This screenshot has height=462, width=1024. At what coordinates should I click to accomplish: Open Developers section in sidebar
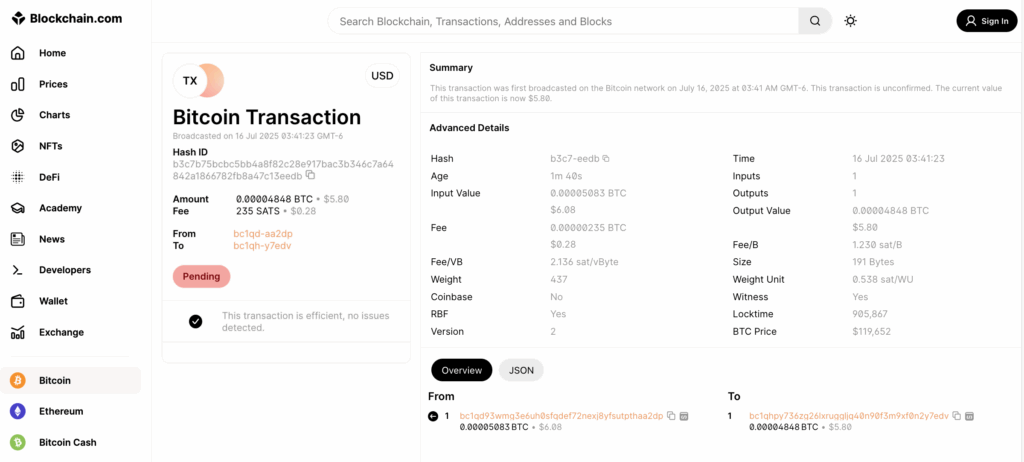tap(64, 270)
